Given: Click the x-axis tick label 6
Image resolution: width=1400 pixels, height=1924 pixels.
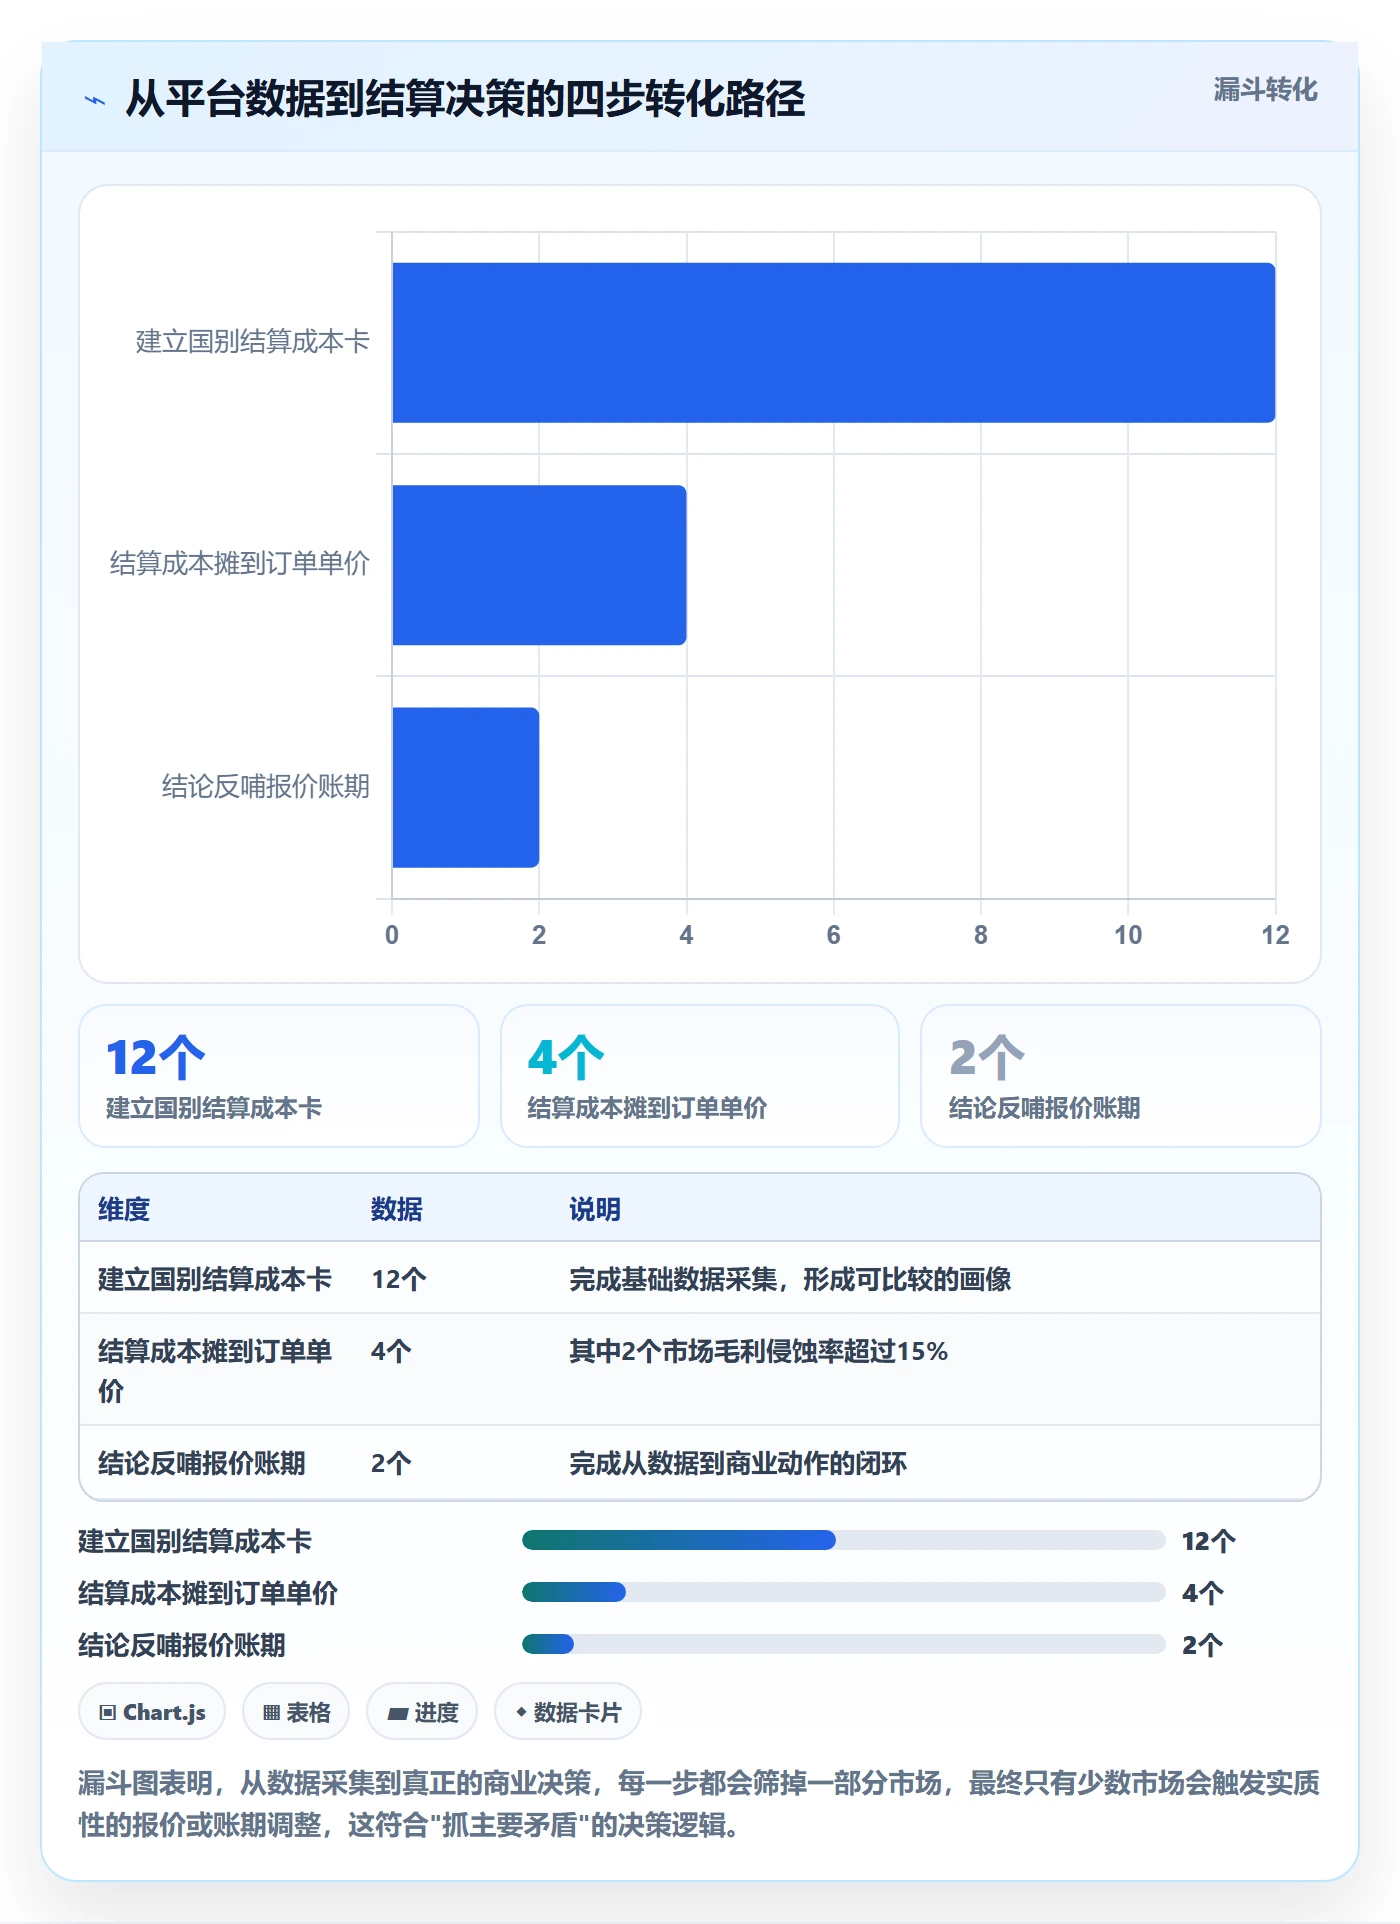Looking at the screenshot, I should pyautogui.click(x=833, y=935).
